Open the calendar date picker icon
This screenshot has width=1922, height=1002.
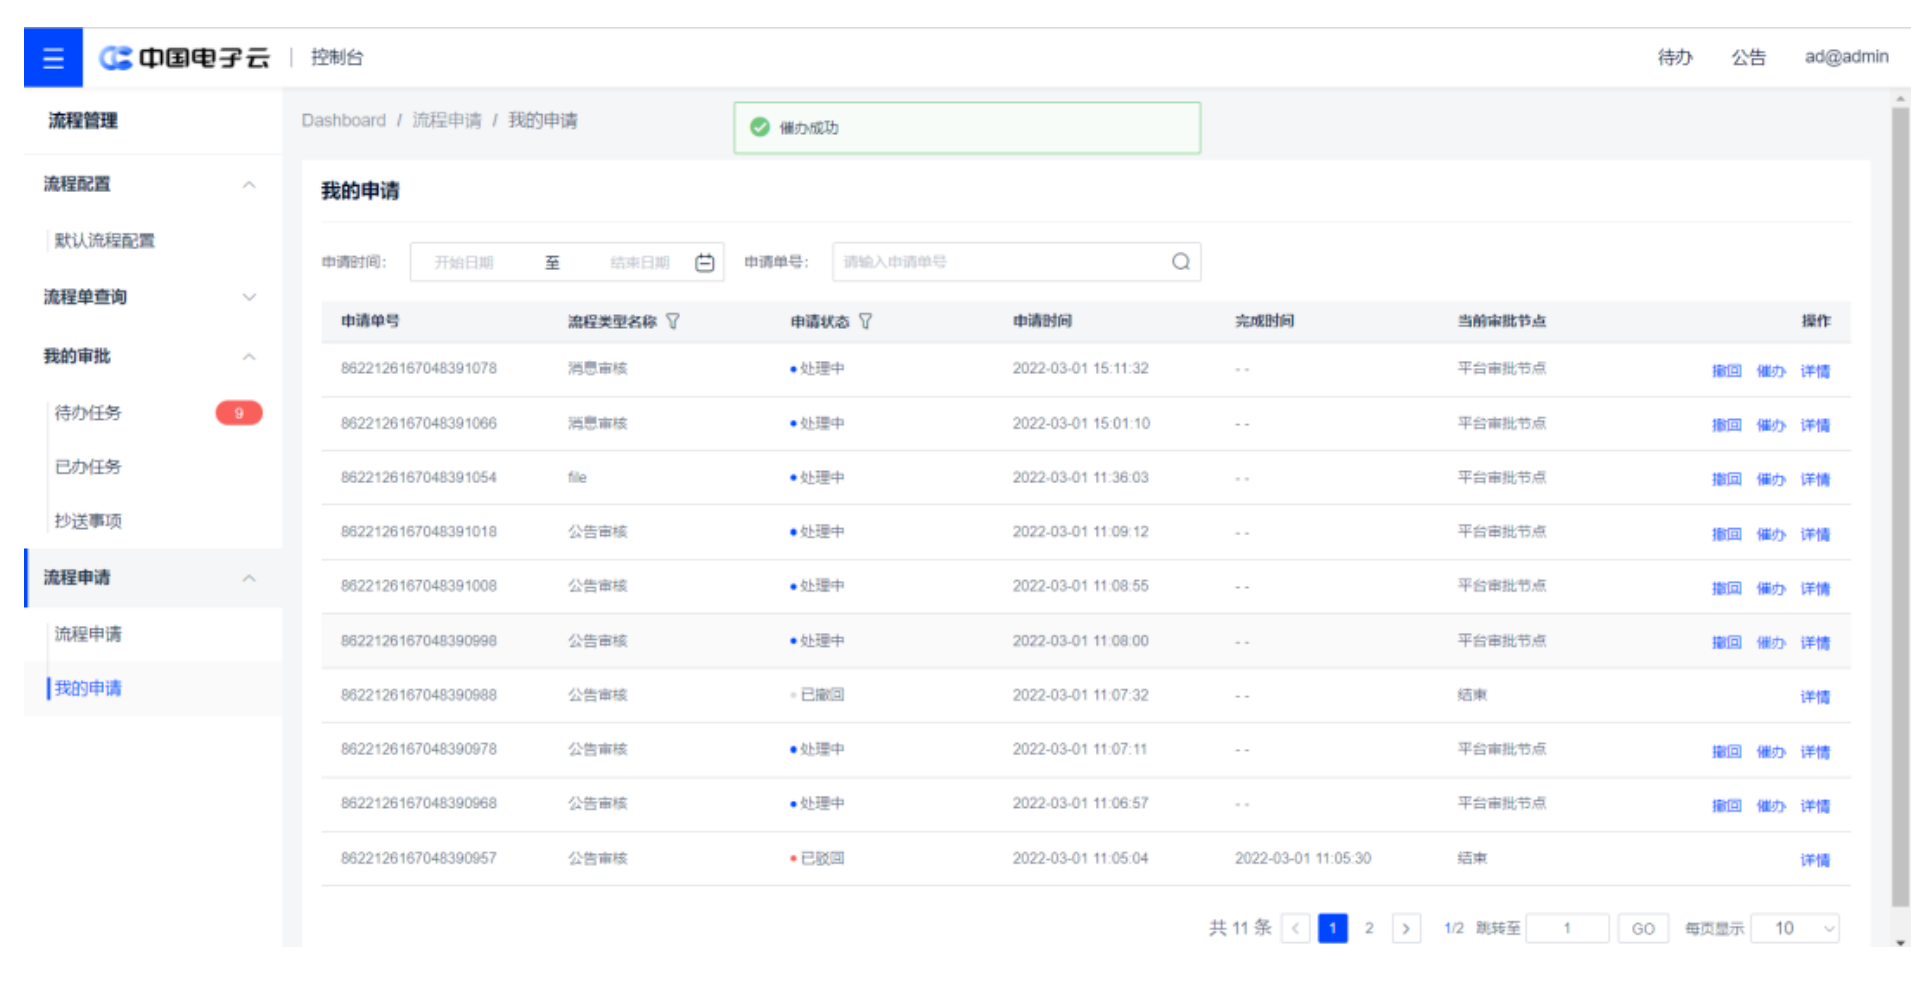pyautogui.click(x=705, y=262)
